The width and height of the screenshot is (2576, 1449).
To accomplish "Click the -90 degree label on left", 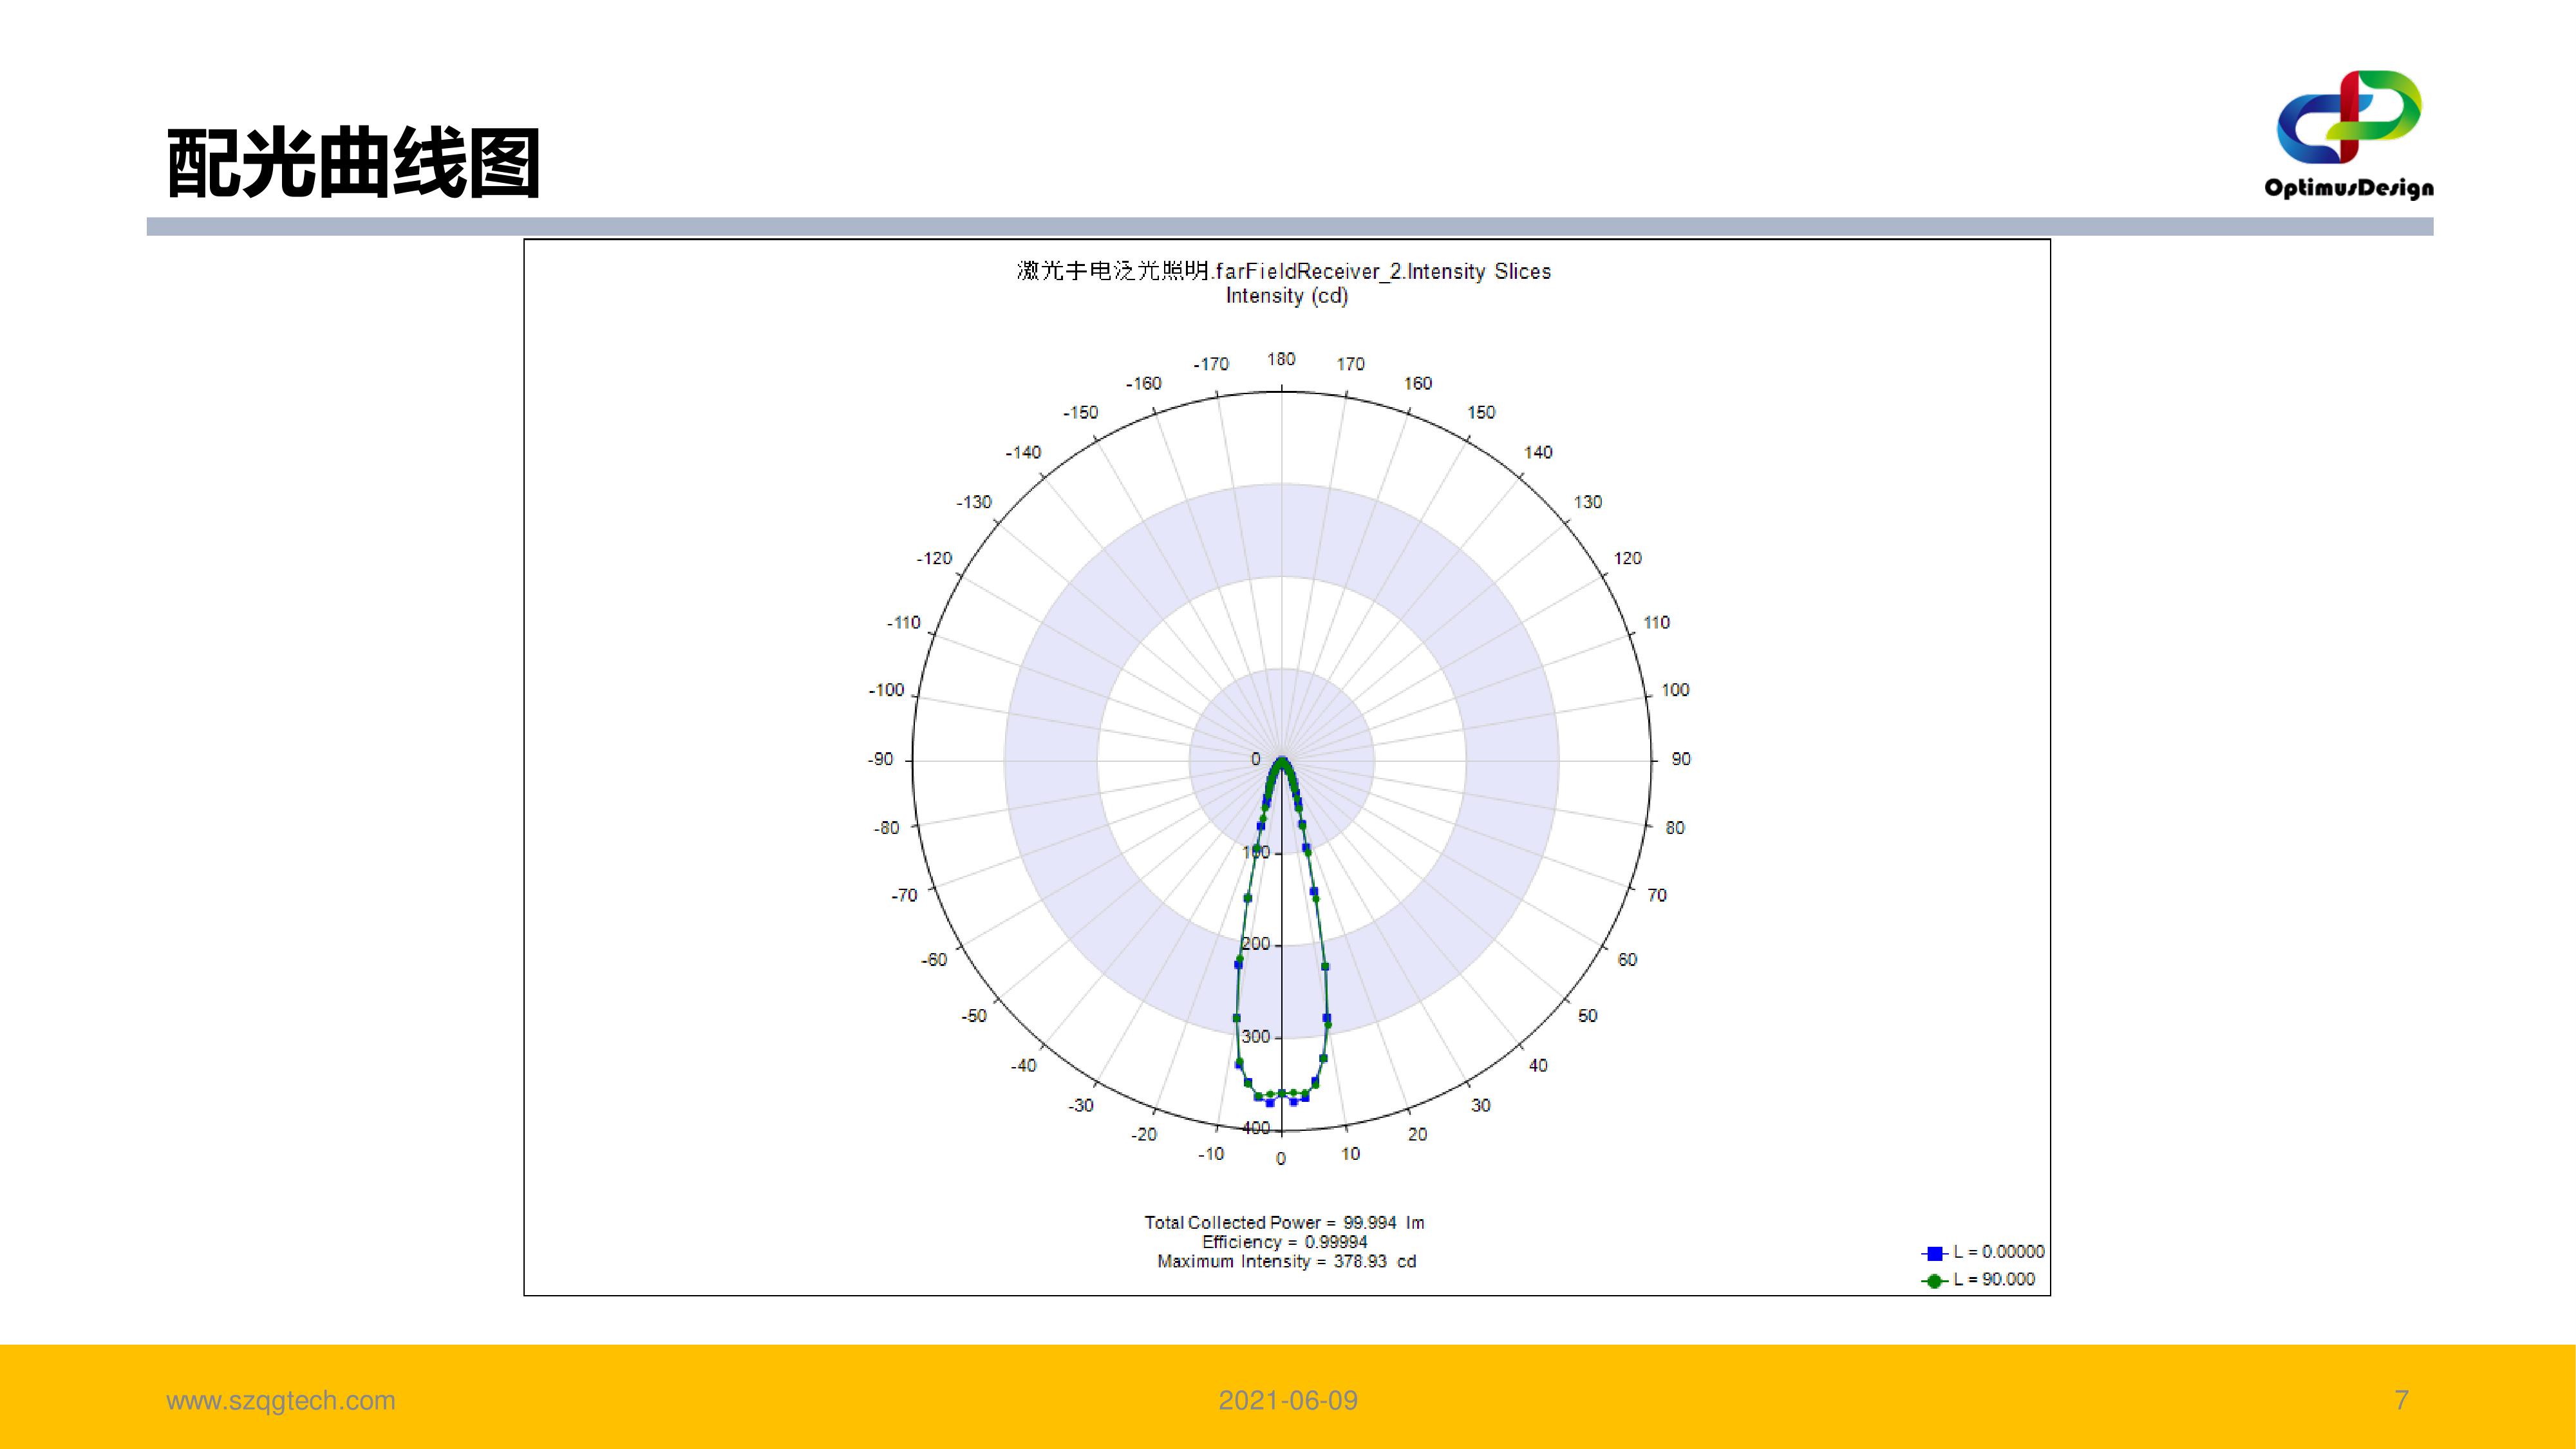I will pos(880,759).
